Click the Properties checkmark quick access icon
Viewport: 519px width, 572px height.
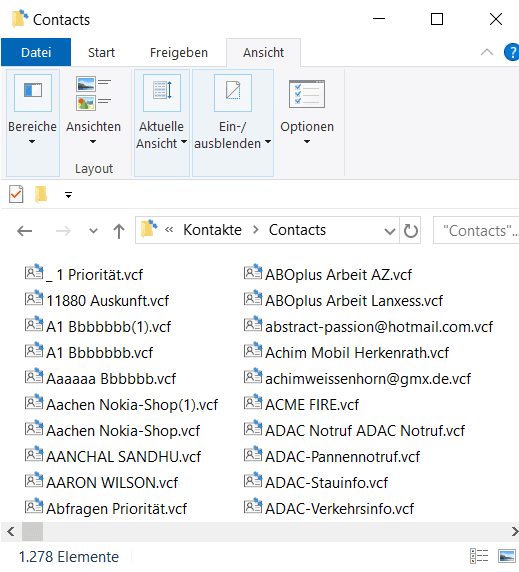(16, 194)
